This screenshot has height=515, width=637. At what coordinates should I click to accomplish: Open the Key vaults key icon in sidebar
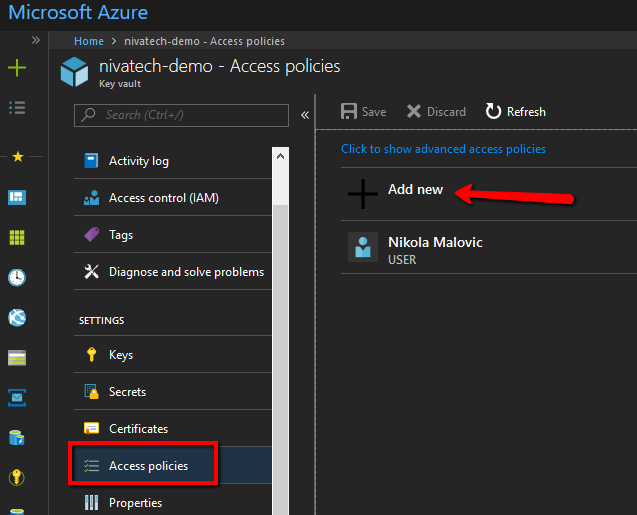[x=17, y=477]
